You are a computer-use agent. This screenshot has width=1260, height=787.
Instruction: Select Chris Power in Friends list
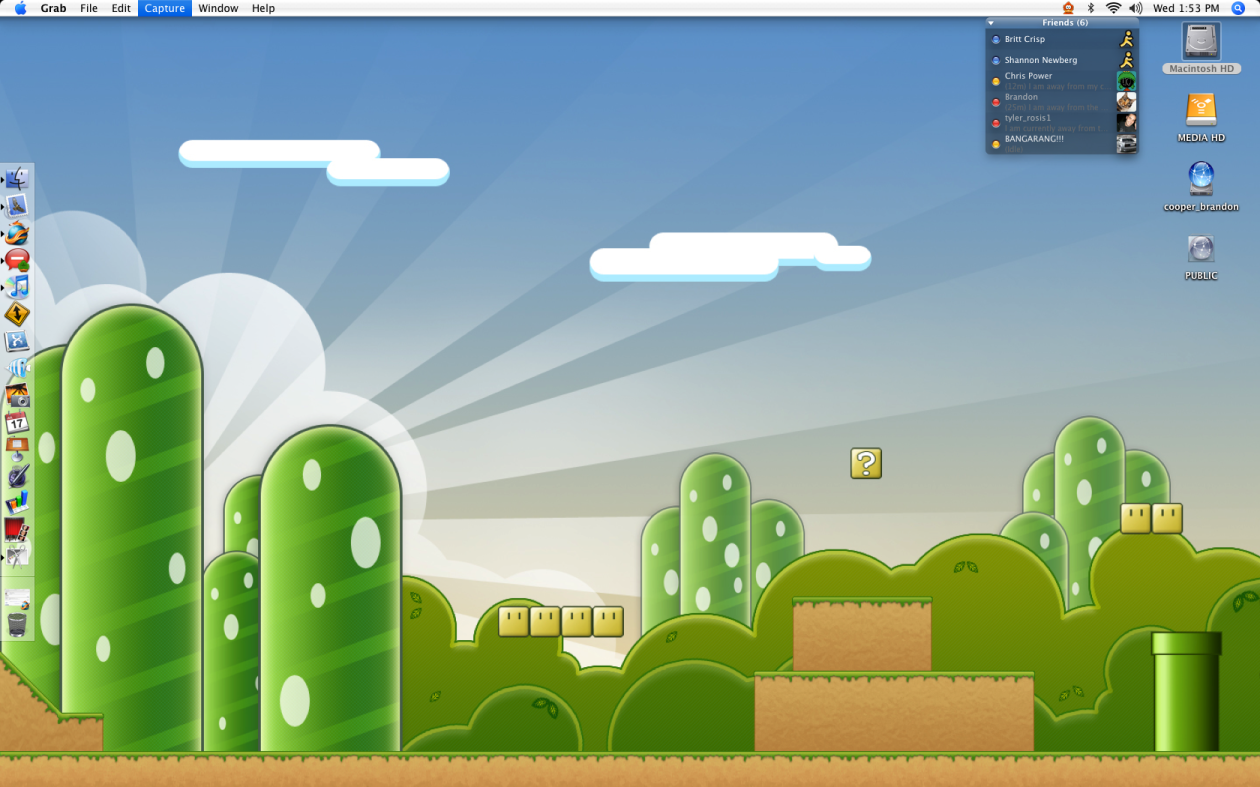[x=1062, y=81]
